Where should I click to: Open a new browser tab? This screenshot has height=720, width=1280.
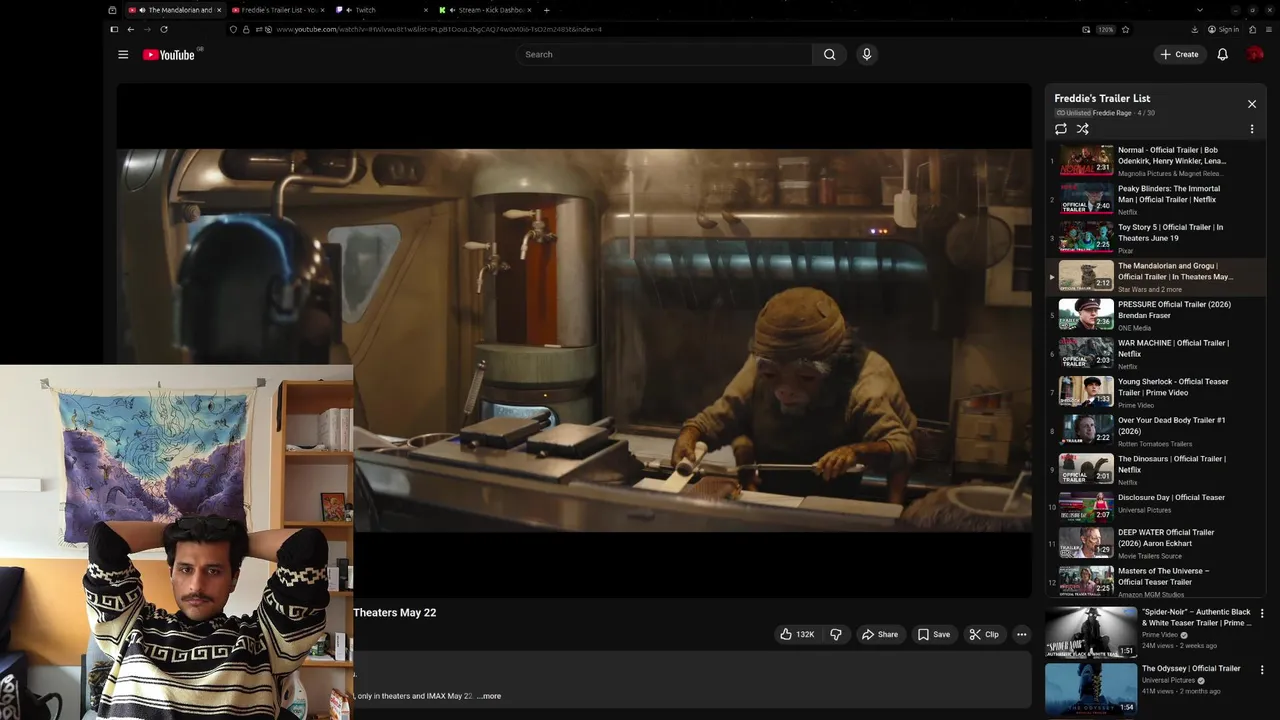pos(546,10)
